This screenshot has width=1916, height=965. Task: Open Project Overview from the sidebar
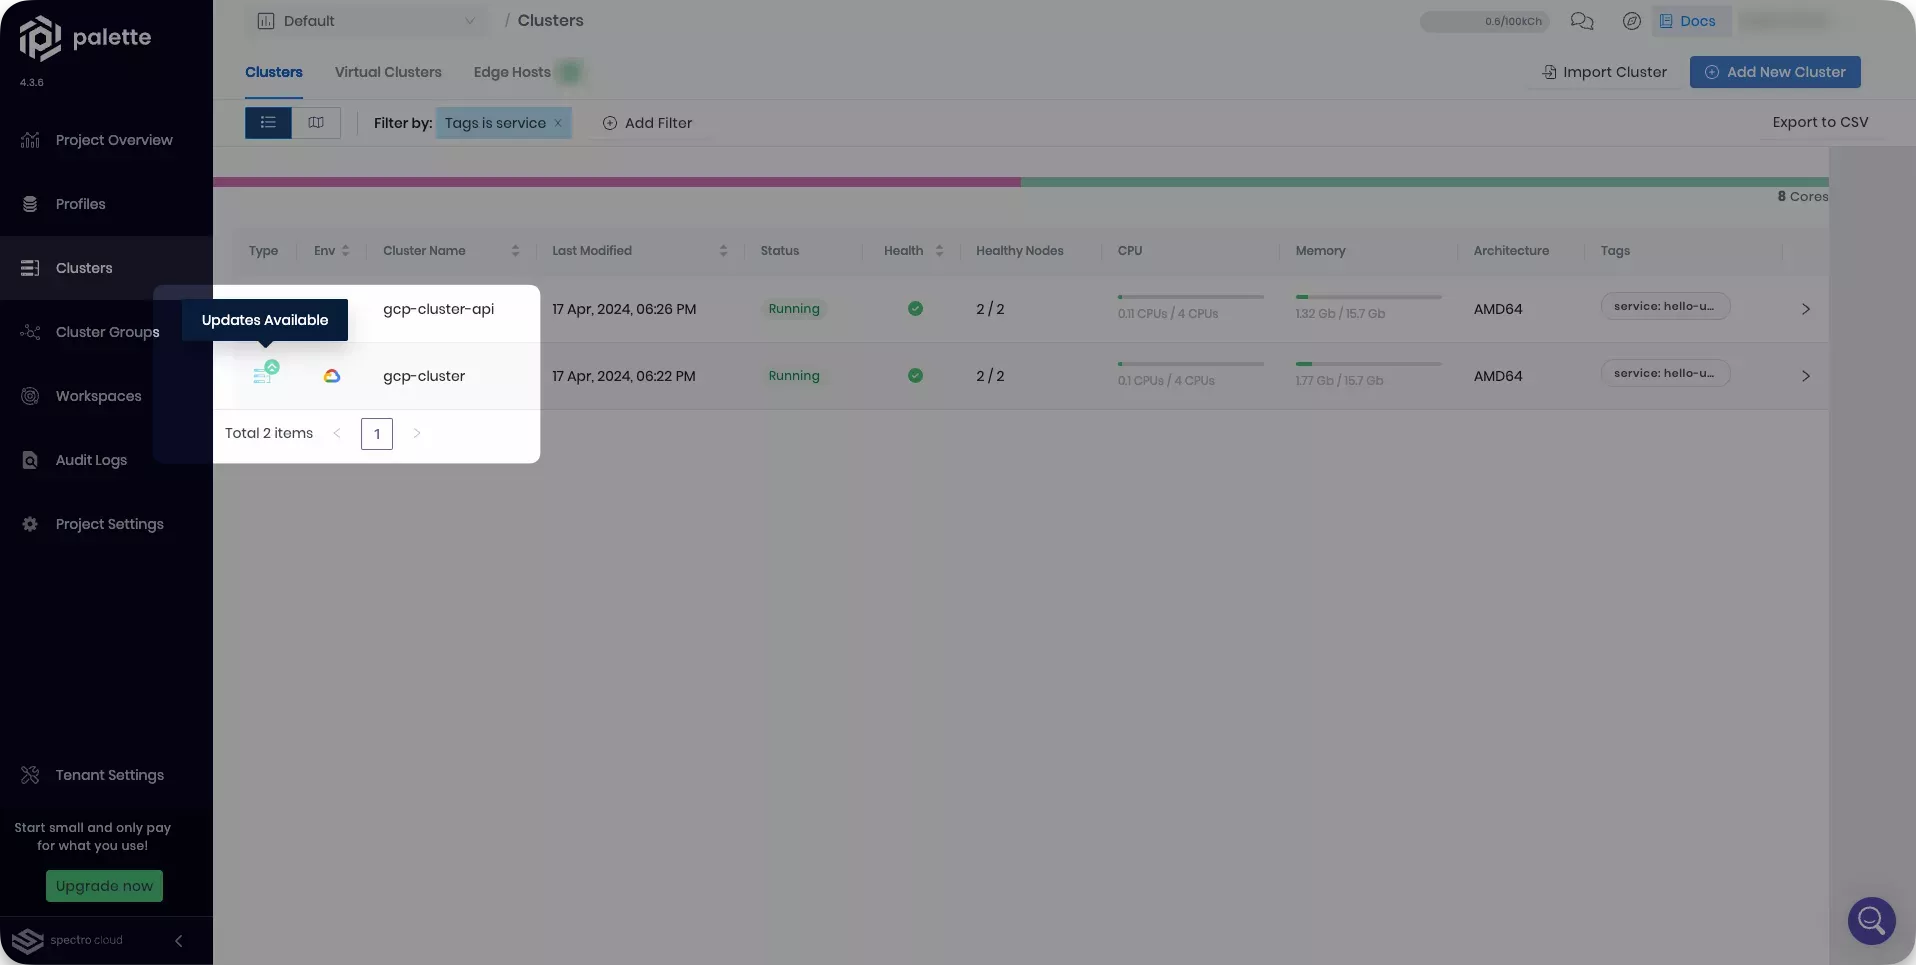[113, 139]
